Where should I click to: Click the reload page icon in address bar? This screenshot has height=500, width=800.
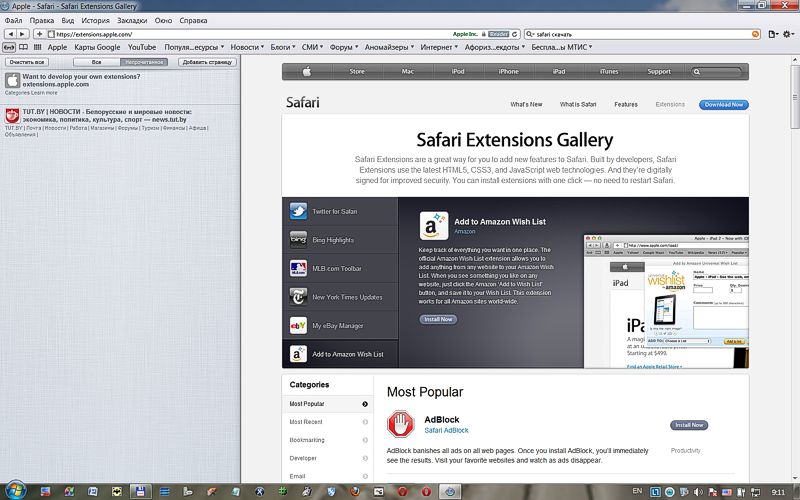[x=515, y=34]
